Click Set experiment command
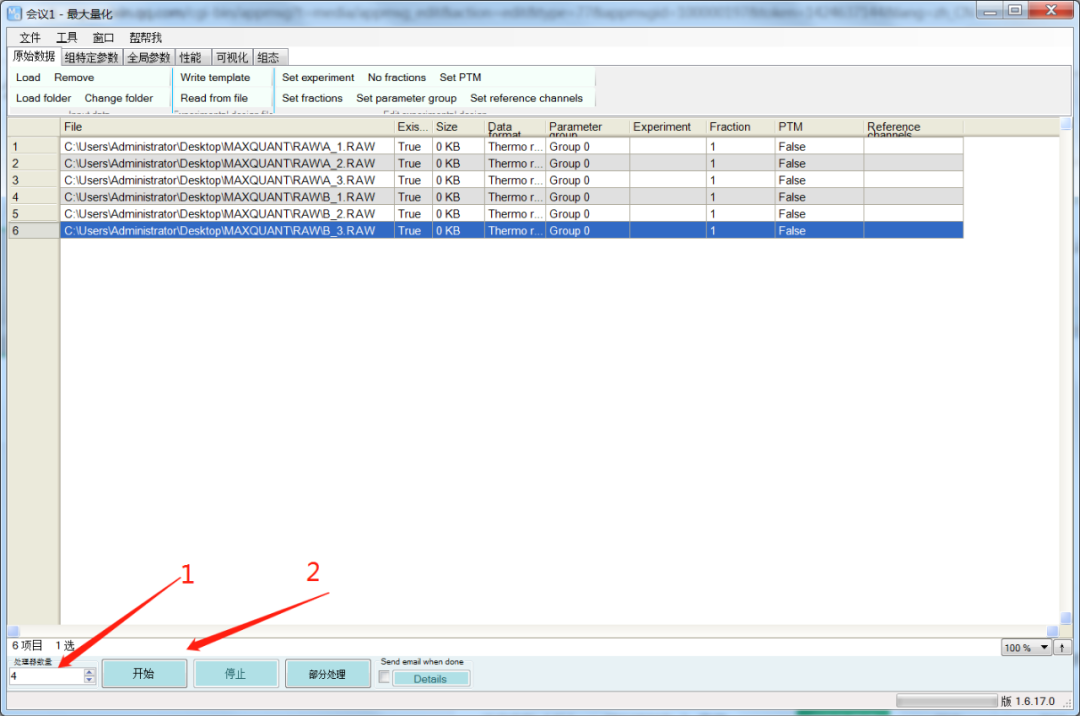The image size is (1080, 716). point(318,77)
